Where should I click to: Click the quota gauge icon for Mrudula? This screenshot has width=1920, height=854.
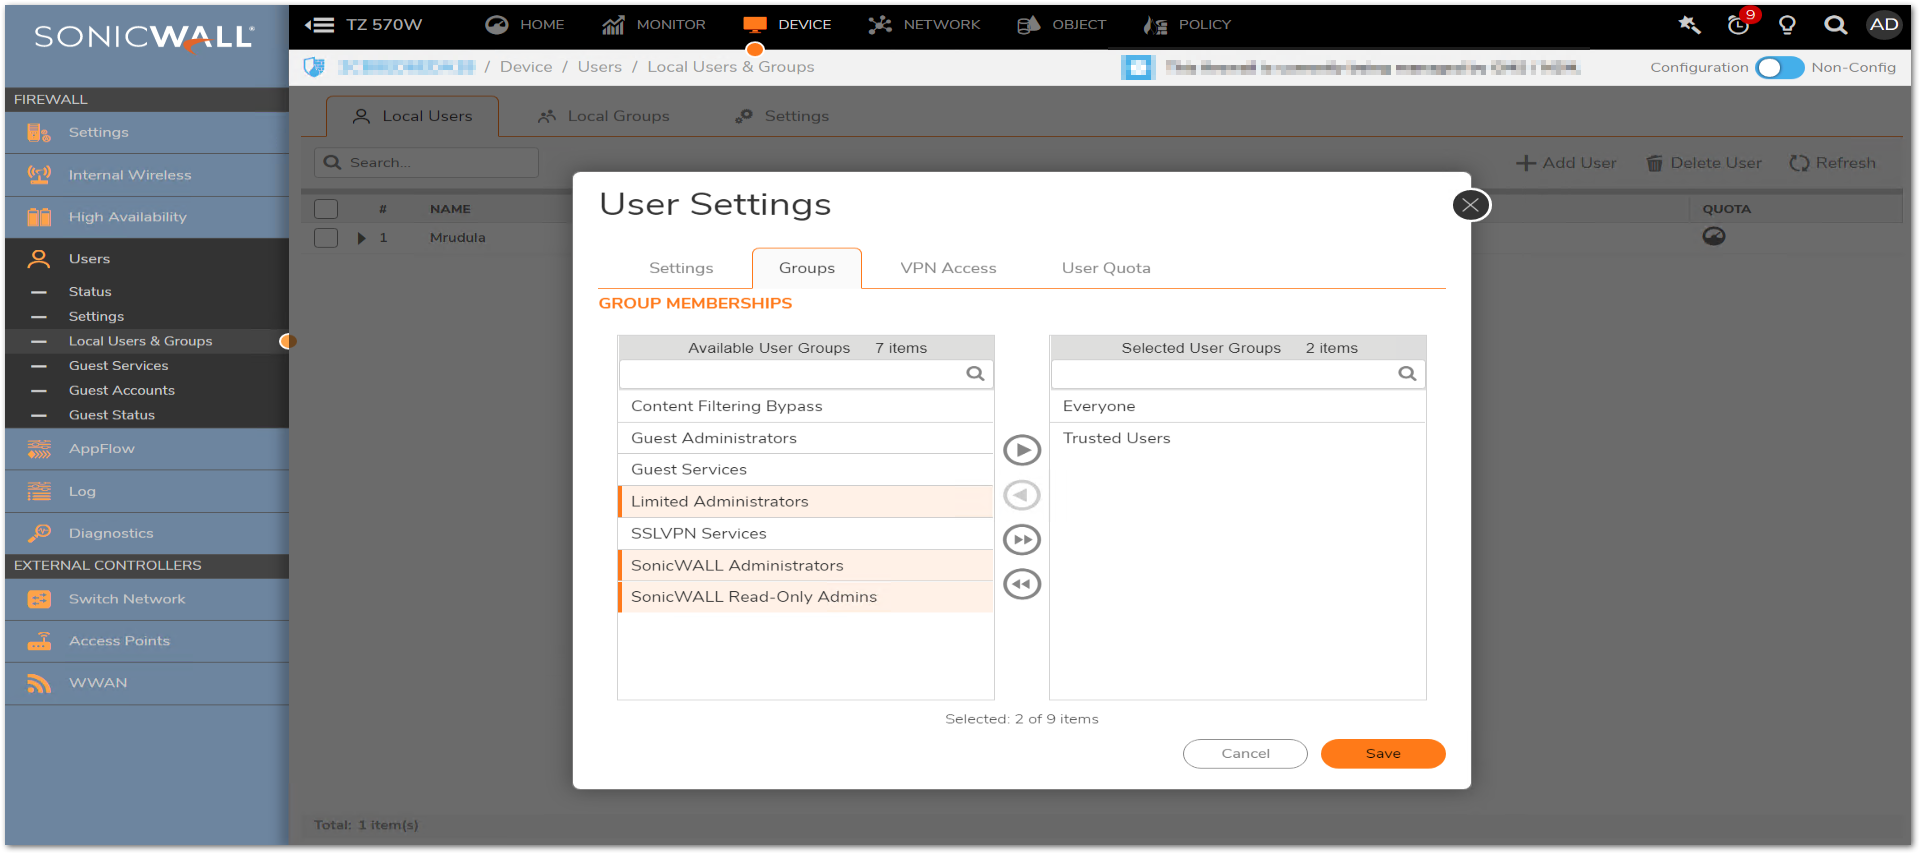tap(1714, 237)
